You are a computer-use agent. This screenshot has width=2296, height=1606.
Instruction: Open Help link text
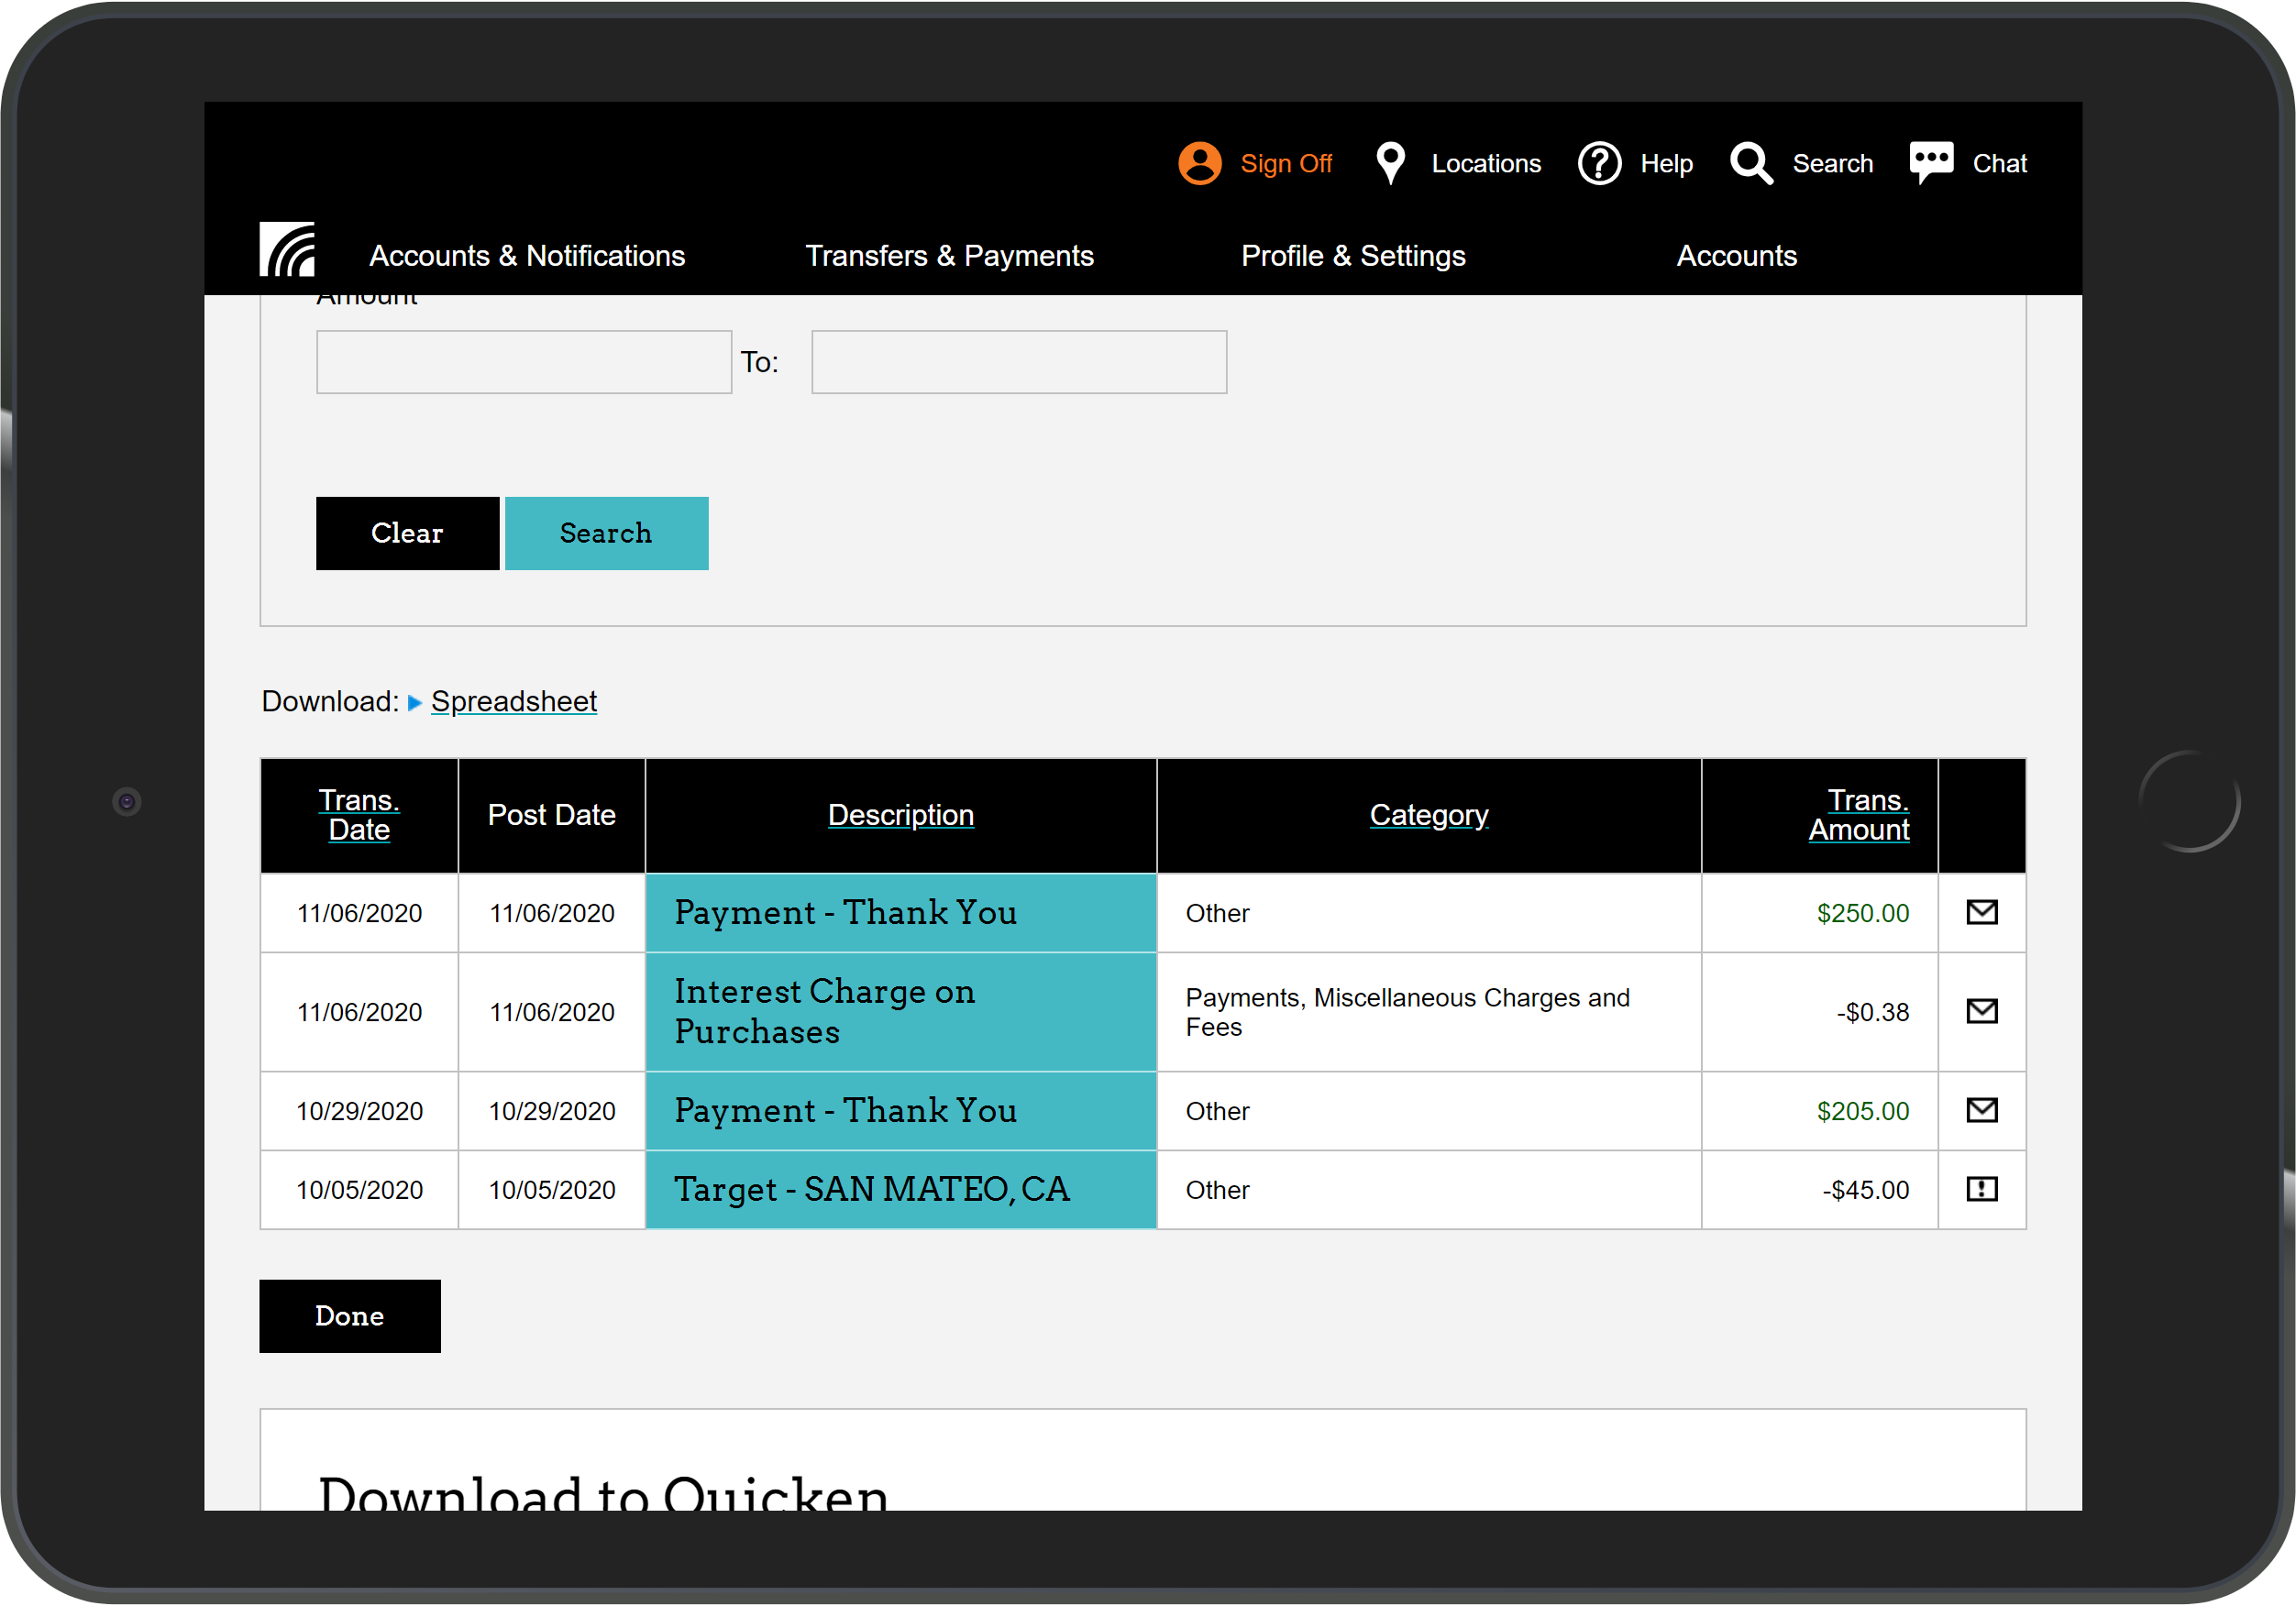point(1666,163)
